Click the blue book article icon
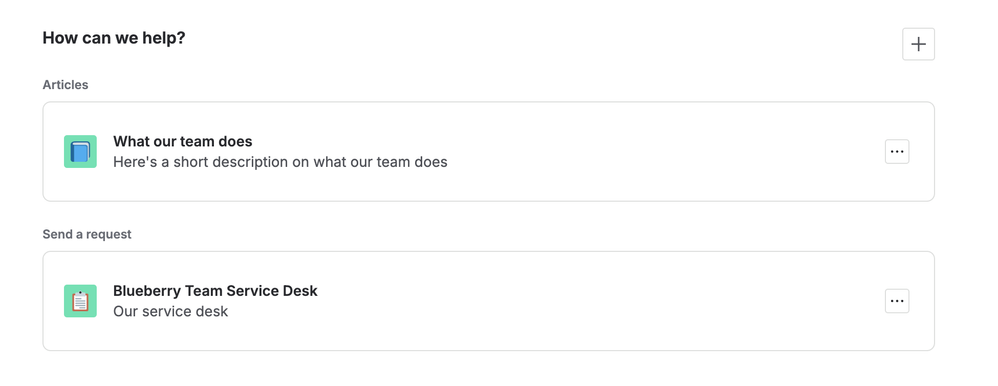Viewport: 998px width, 386px height. click(x=80, y=152)
